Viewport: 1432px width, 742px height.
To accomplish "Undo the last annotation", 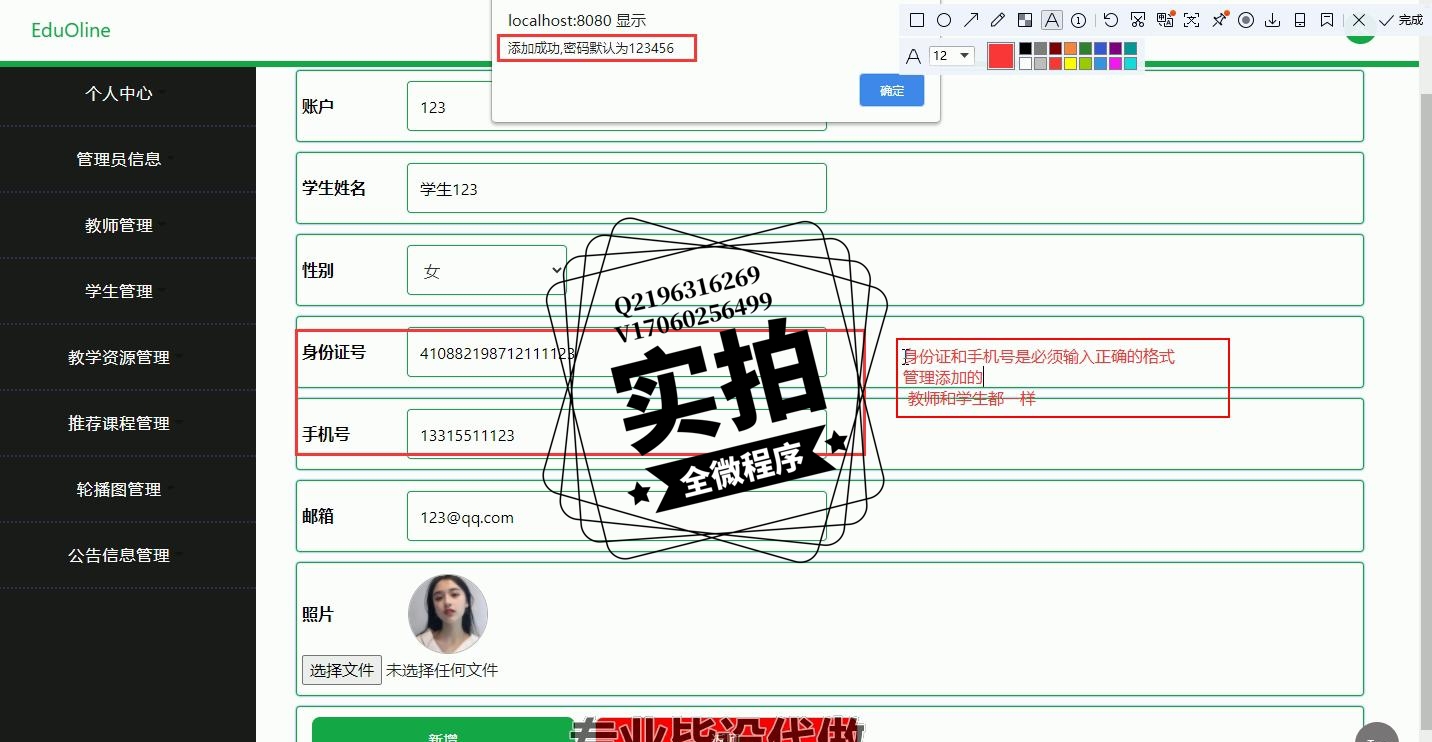I will (x=1111, y=20).
